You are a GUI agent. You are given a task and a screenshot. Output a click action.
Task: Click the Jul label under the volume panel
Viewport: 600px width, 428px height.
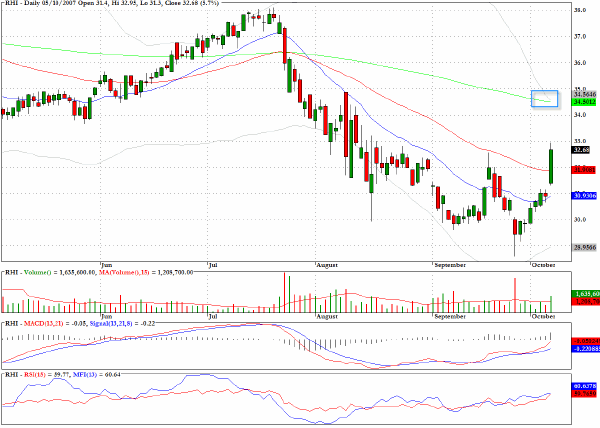(x=213, y=316)
